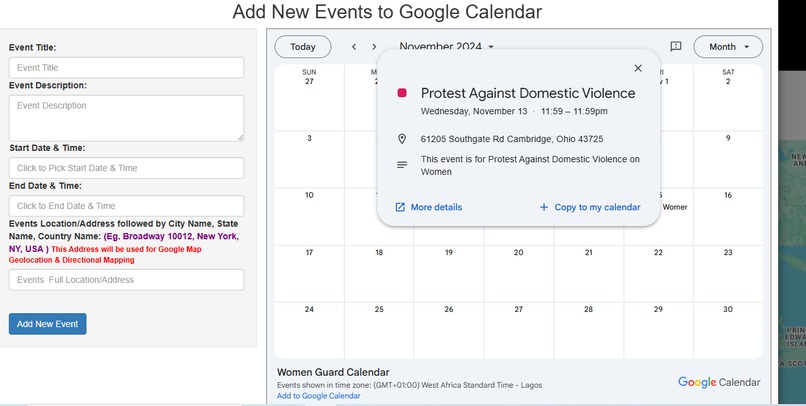The width and height of the screenshot is (806, 406).
Task: Go to next month arrow
Action: (x=374, y=47)
